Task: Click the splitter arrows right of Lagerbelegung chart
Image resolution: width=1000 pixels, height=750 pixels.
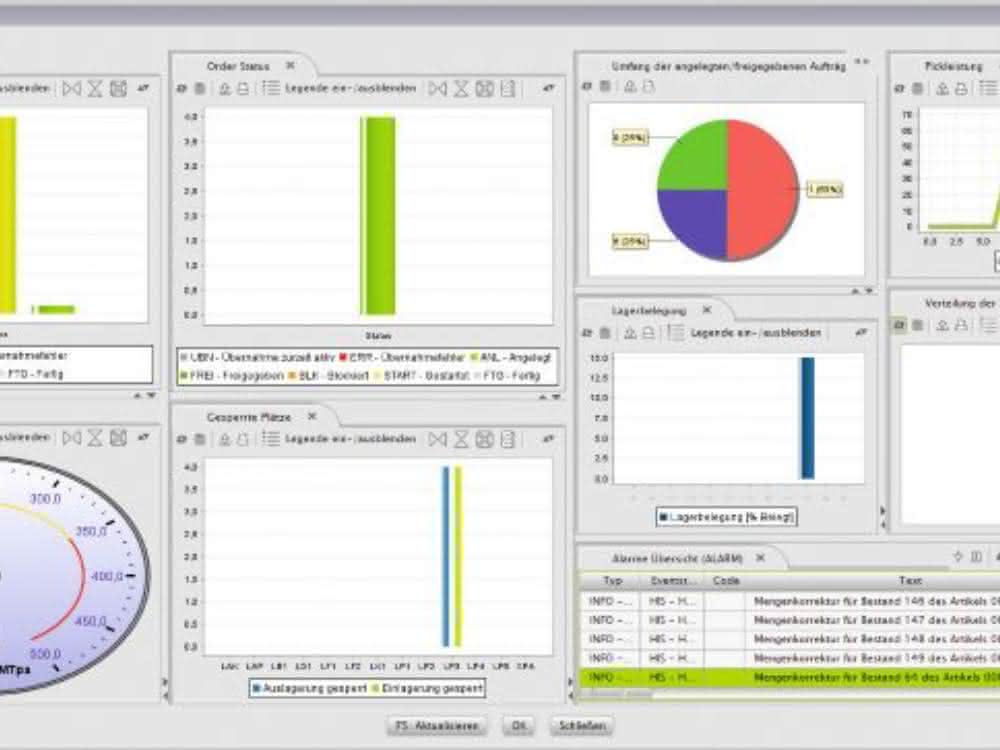Action: click(883, 517)
